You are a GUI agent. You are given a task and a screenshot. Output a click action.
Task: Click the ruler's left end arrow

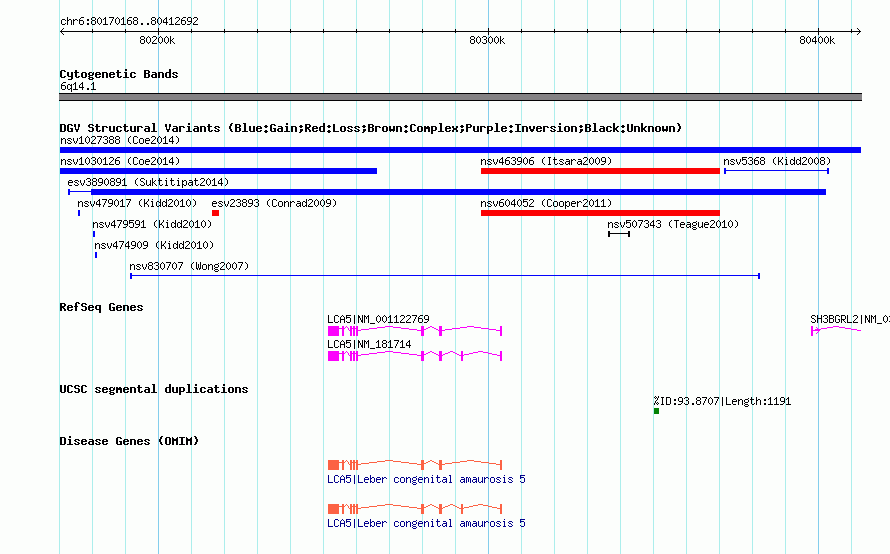point(62,31)
